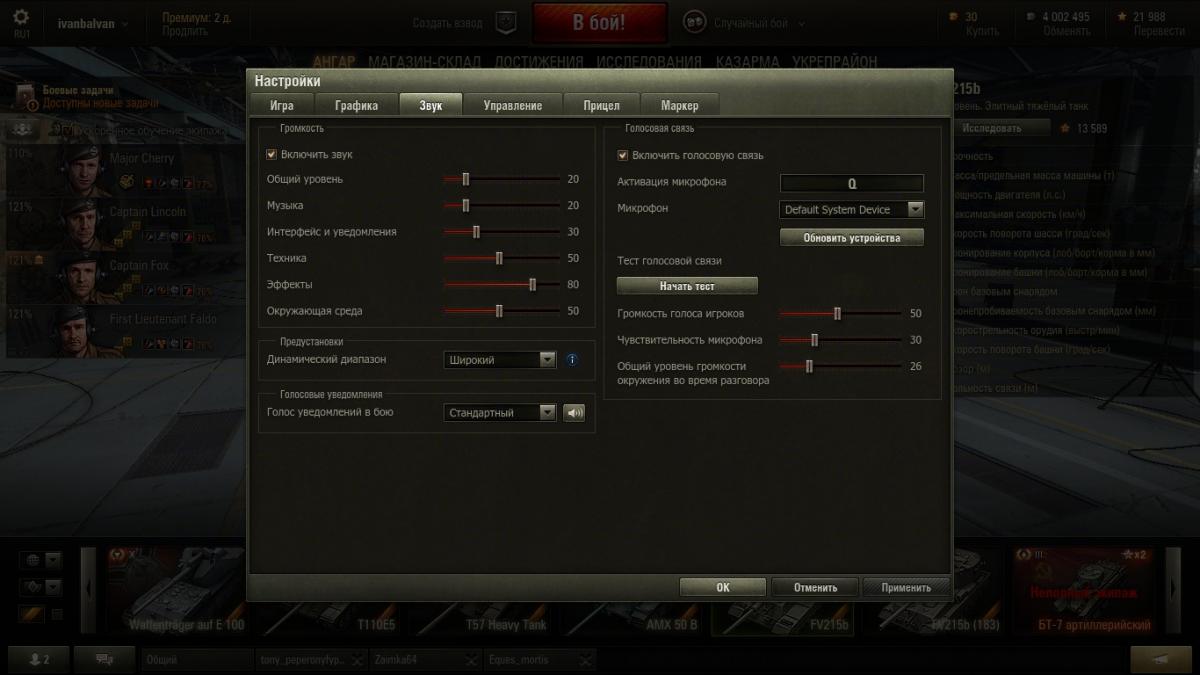1200x675 pixels.
Task: Expand the vehicle type filter dropdown arrow
Action: pyautogui.click(x=53, y=587)
